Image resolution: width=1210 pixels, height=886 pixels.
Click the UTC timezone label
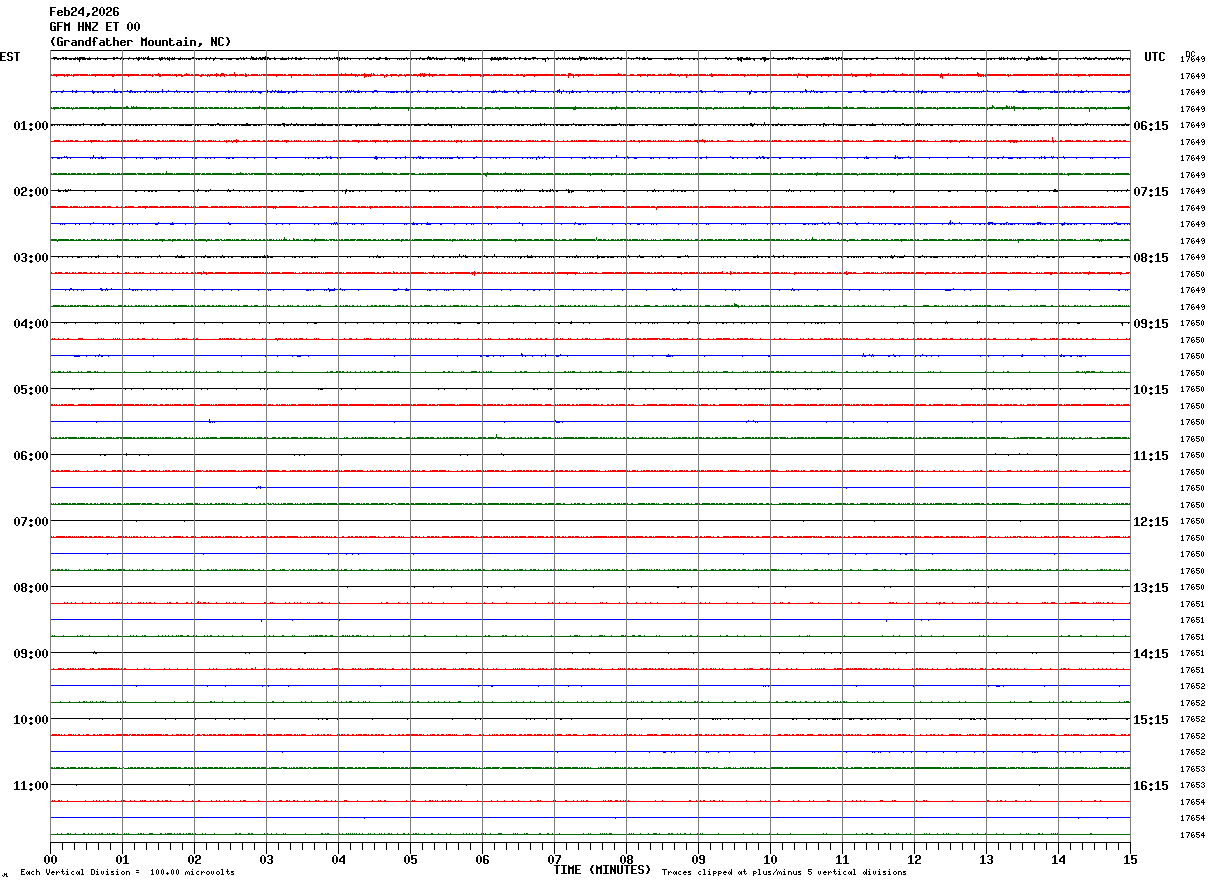pos(1155,57)
